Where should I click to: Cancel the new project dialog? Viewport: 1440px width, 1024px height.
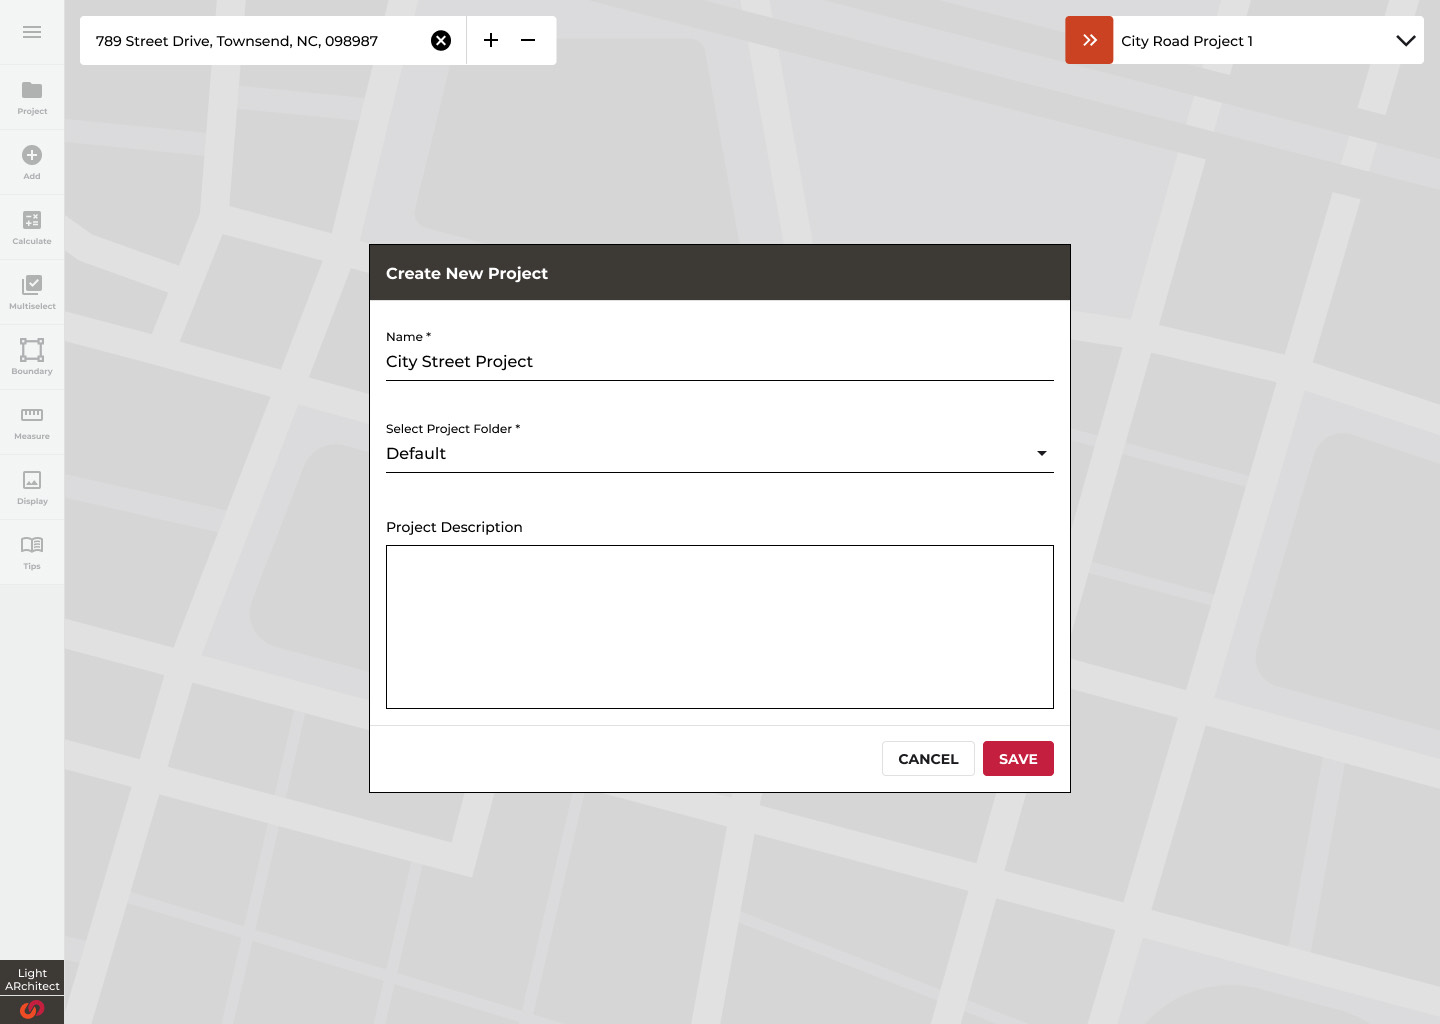[928, 759]
